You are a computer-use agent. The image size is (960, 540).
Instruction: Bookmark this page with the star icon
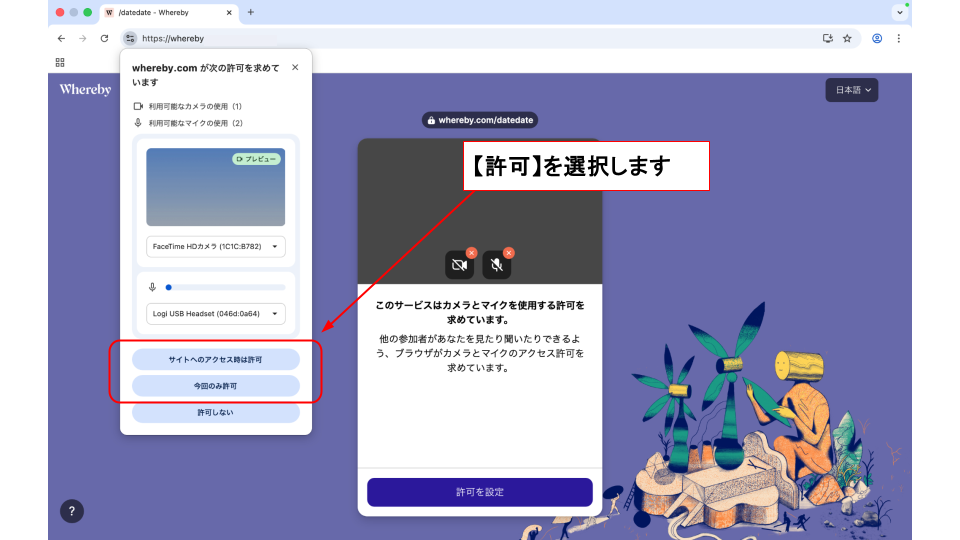pyautogui.click(x=847, y=39)
